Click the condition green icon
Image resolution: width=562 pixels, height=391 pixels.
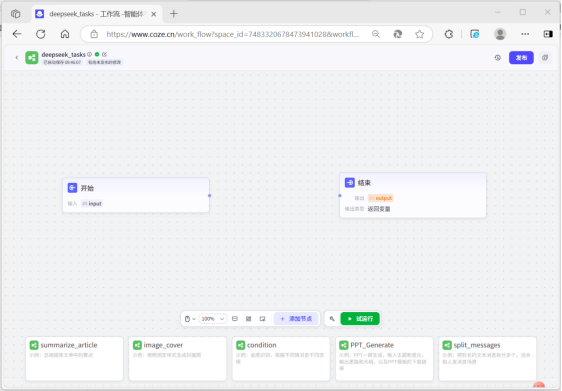click(240, 345)
